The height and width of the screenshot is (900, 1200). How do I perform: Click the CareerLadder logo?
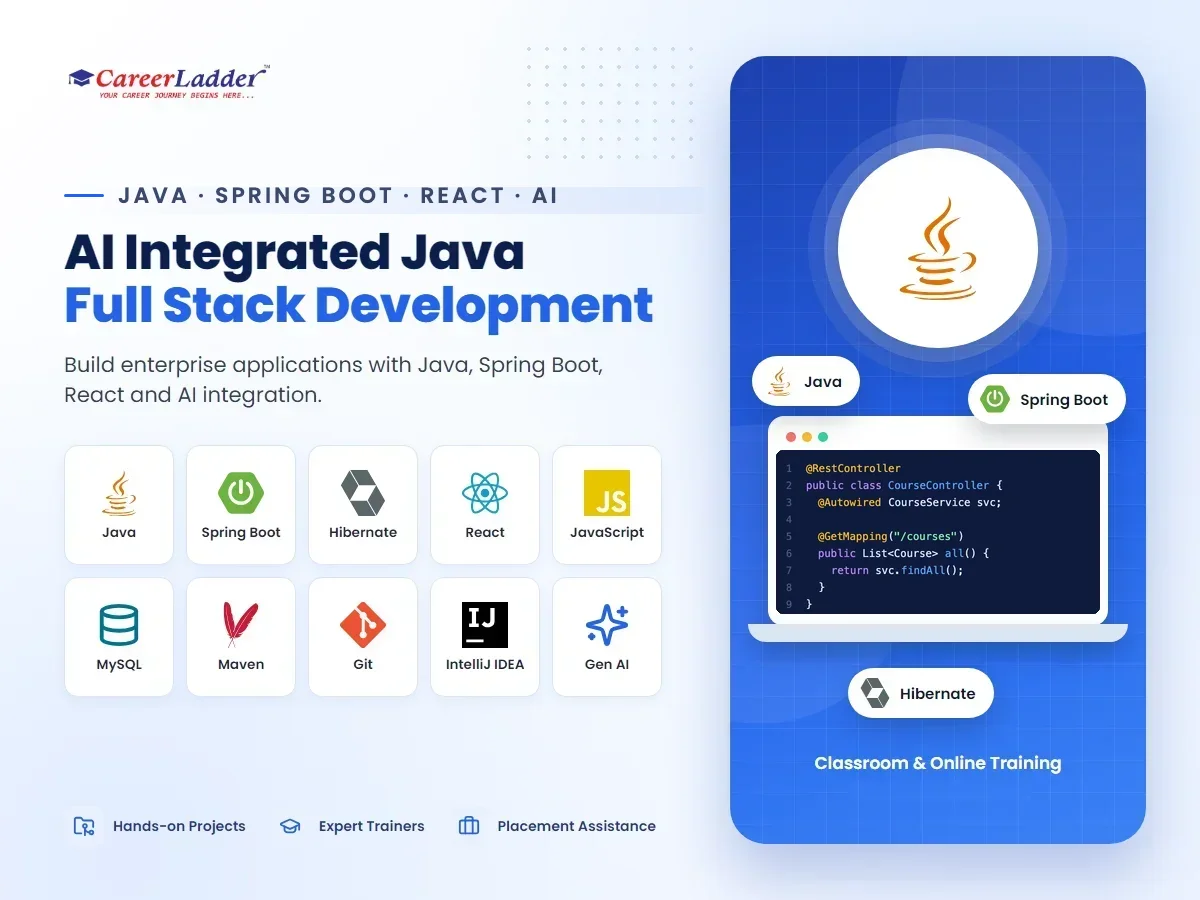point(169,82)
